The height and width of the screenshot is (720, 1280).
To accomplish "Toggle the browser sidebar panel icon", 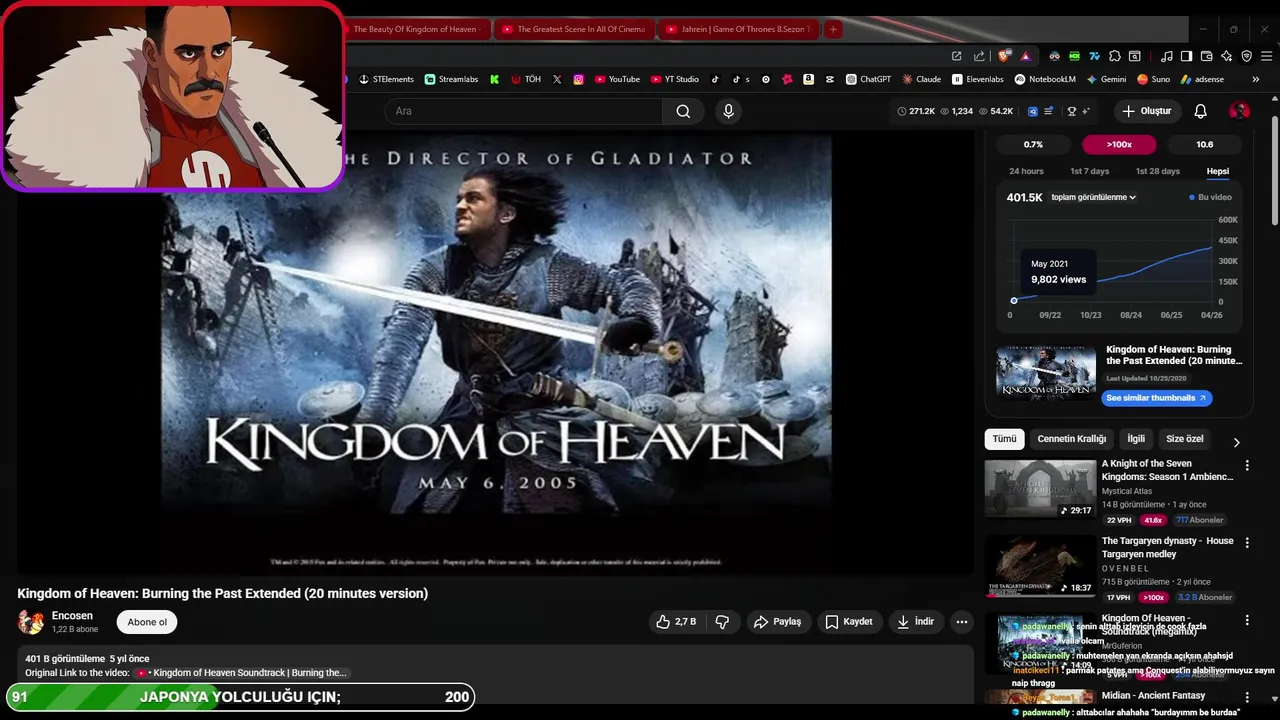I will tap(1185, 56).
